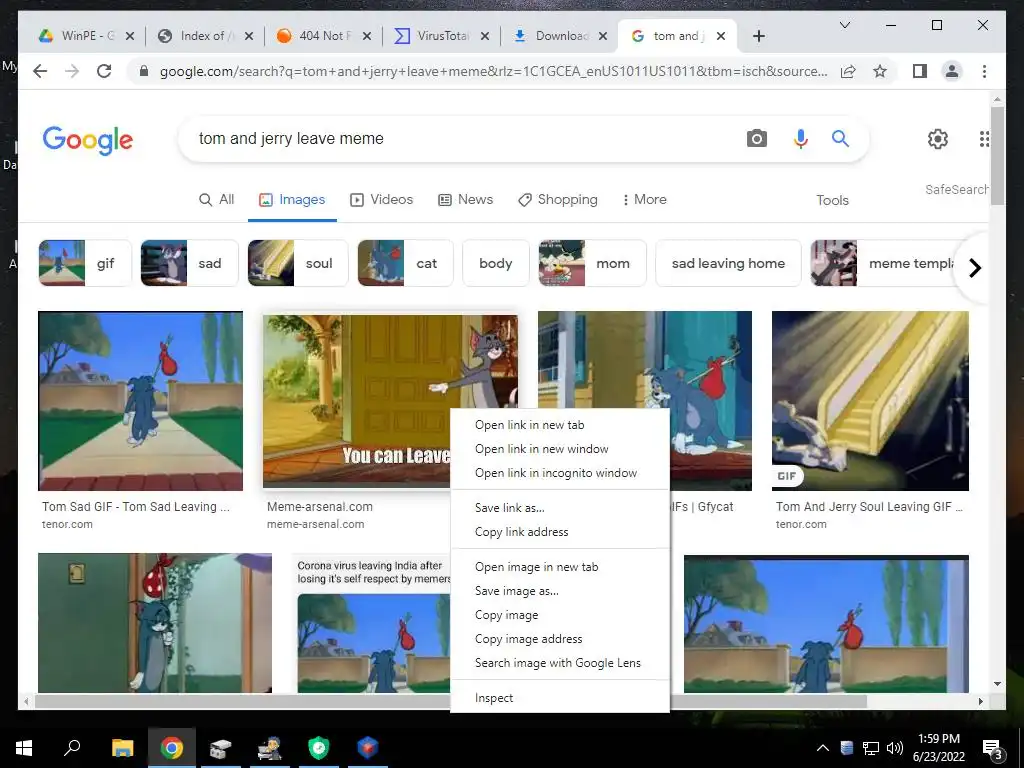Open Windows taskbar search

pyautogui.click(x=72, y=747)
